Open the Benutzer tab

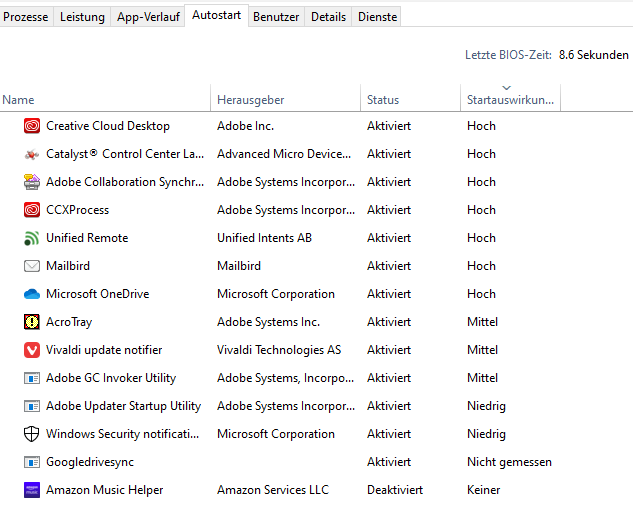(276, 17)
